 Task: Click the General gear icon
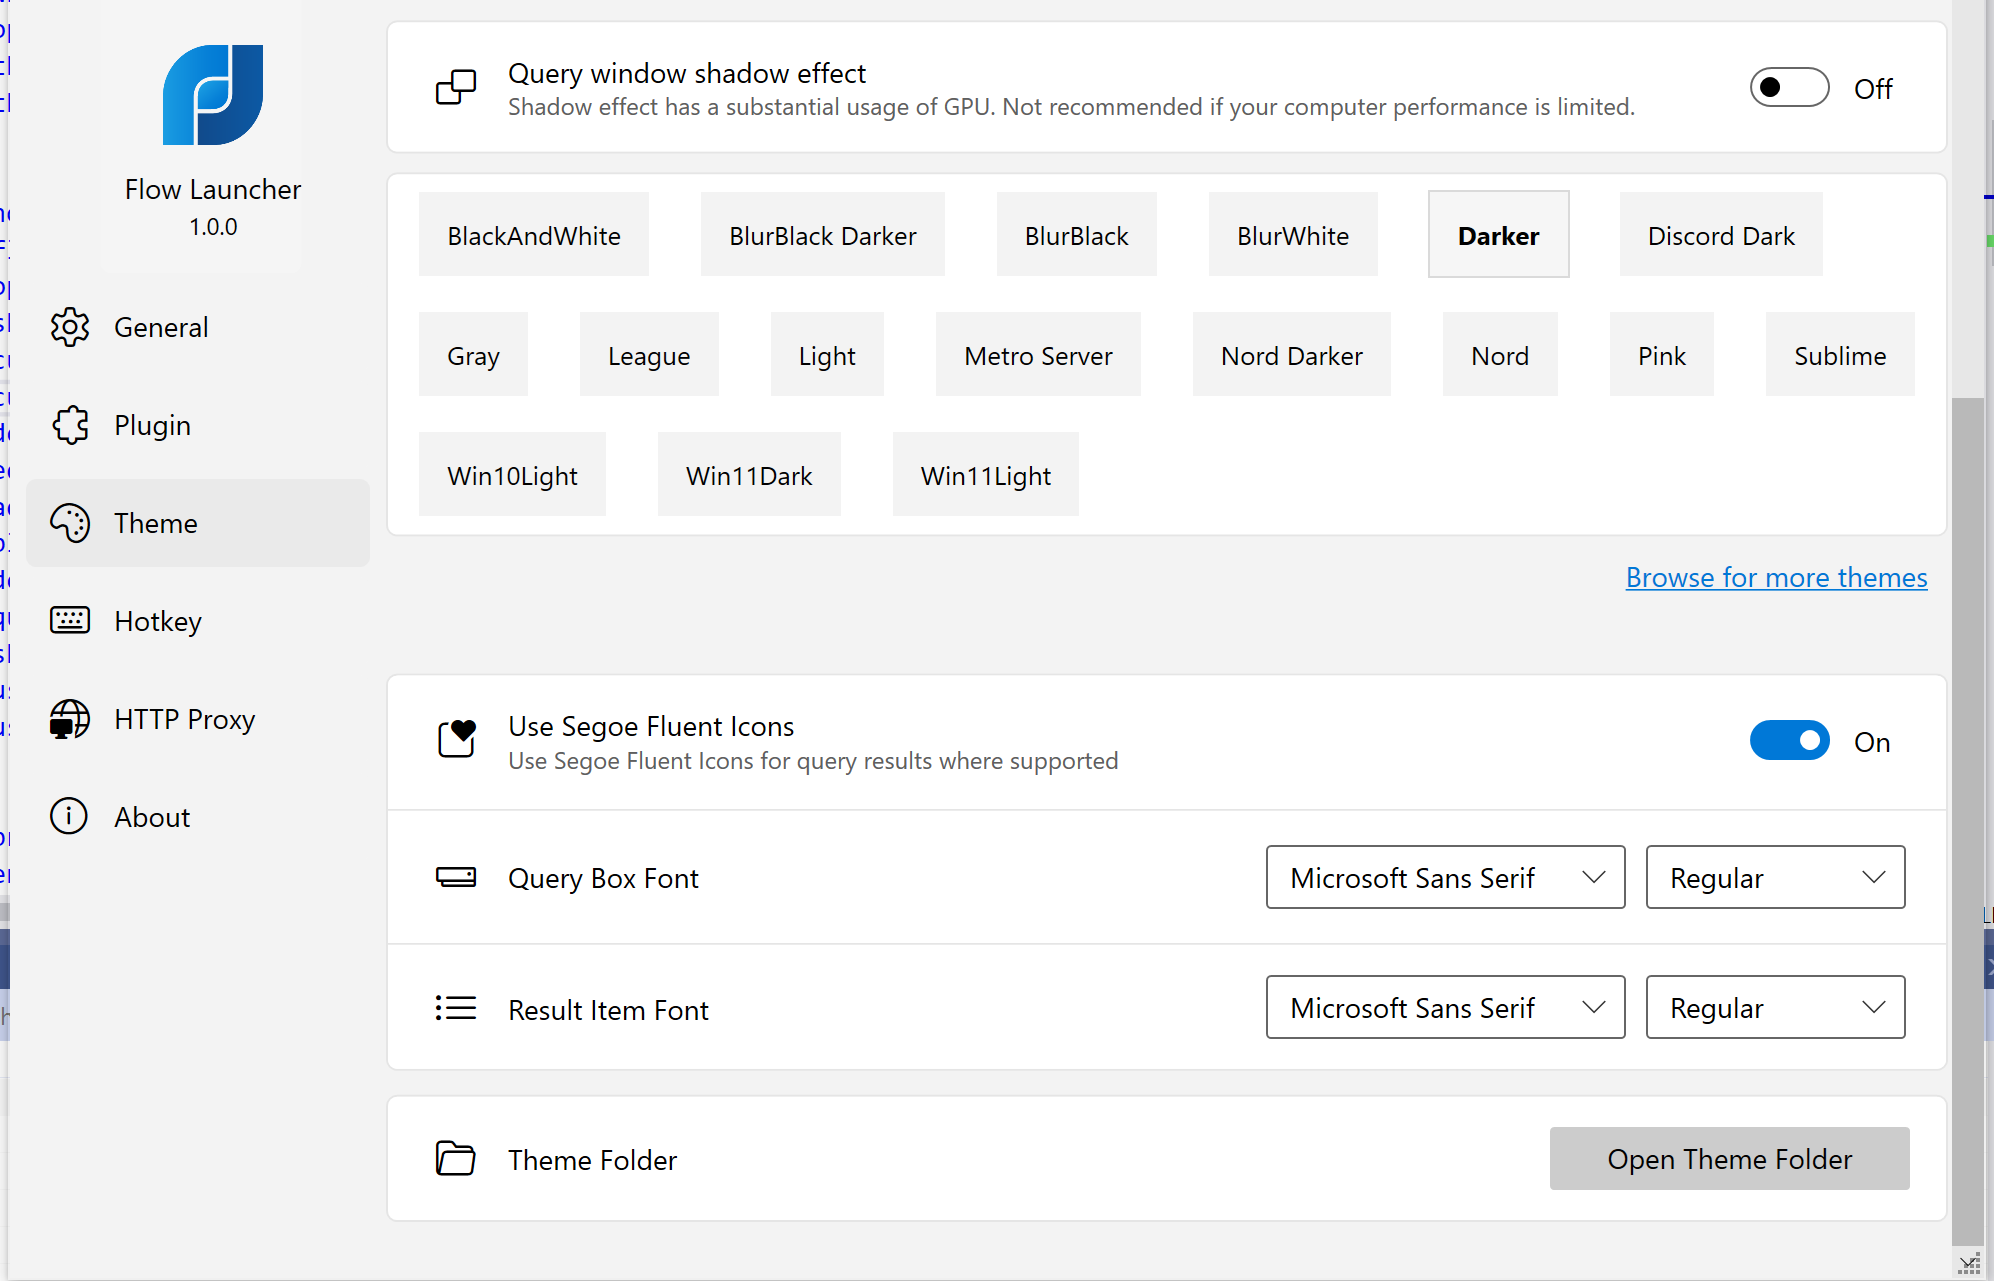70,327
